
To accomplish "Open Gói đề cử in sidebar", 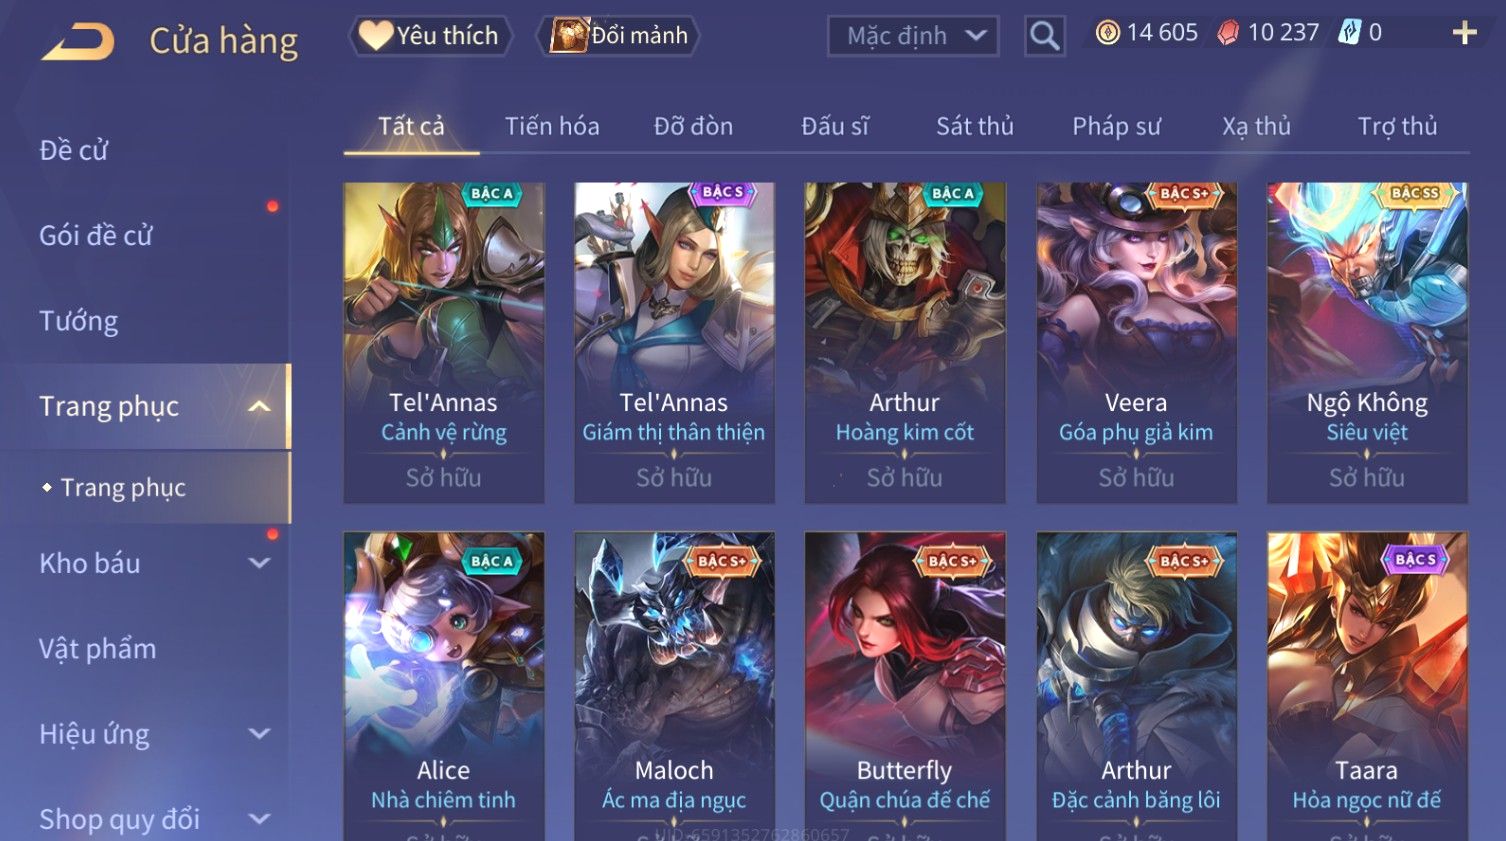I will click(96, 236).
